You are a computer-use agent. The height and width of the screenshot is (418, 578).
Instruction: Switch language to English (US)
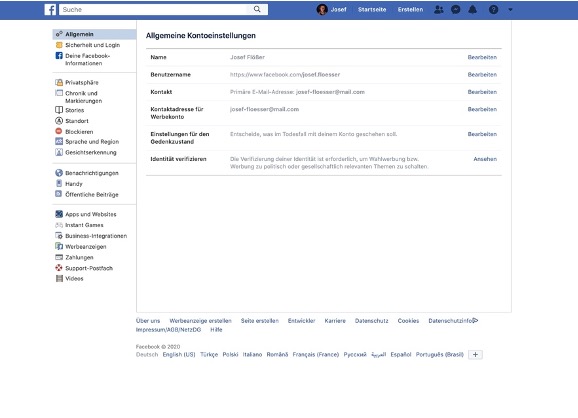click(179, 354)
